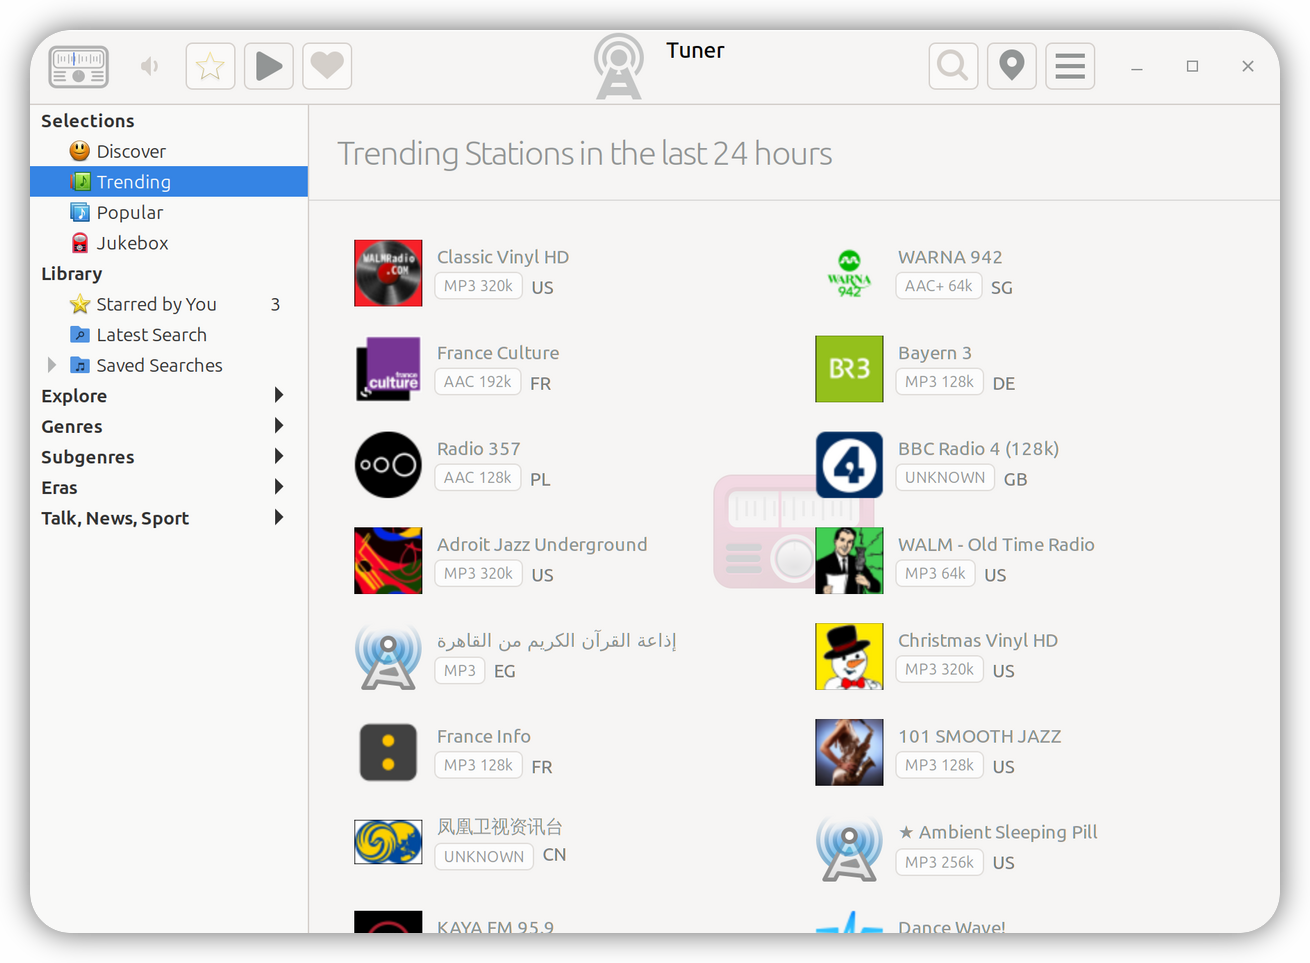Play Adroit Jazz Underground station
Screen dimensions: 1310x963
pos(542,545)
